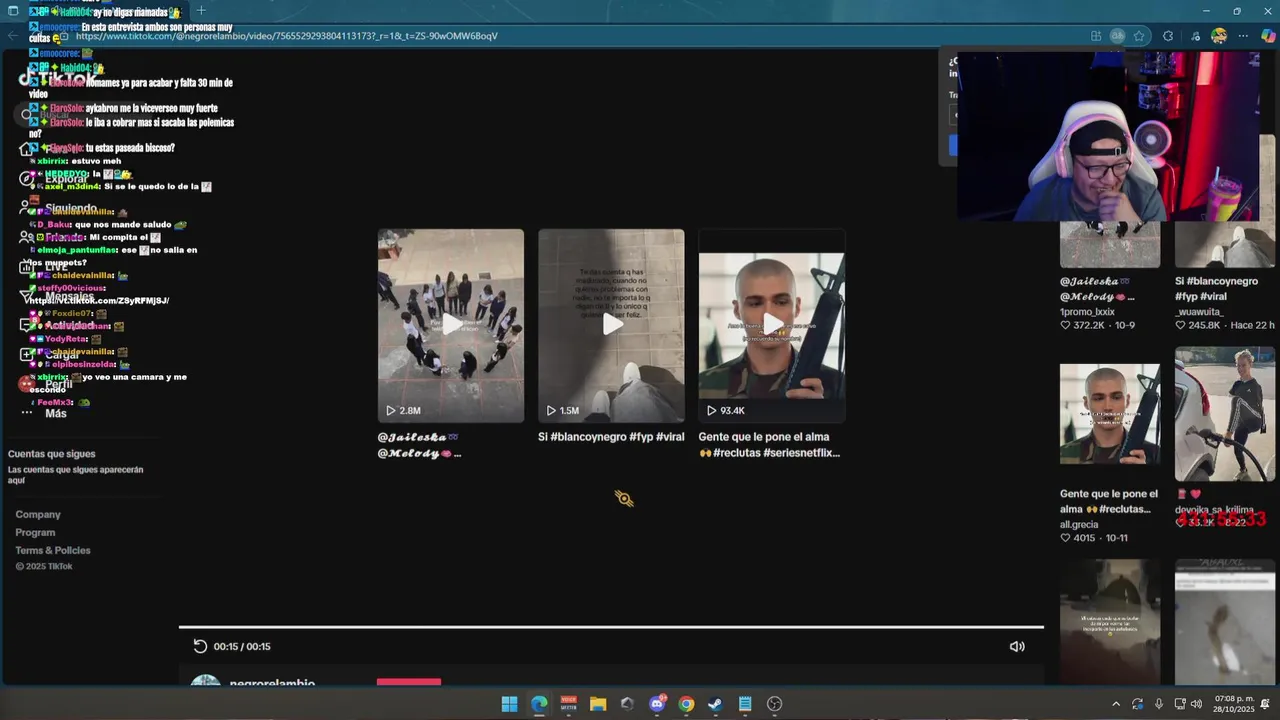Open the Explorar page in TikTok sidebar
The width and height of the screenshot is (1280, 720).
[56, 179]
